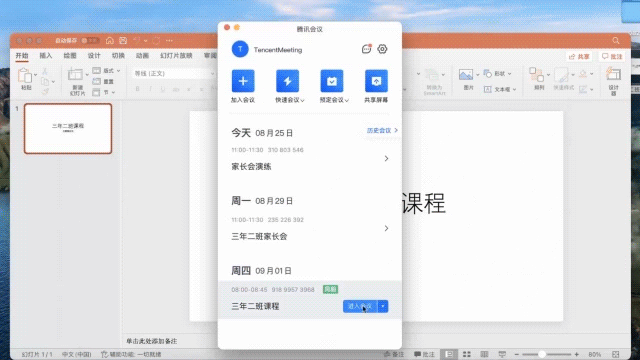Click the 快速样式 quick styles icon
This screenshot has height=360, width=640.
pos(562,75)
